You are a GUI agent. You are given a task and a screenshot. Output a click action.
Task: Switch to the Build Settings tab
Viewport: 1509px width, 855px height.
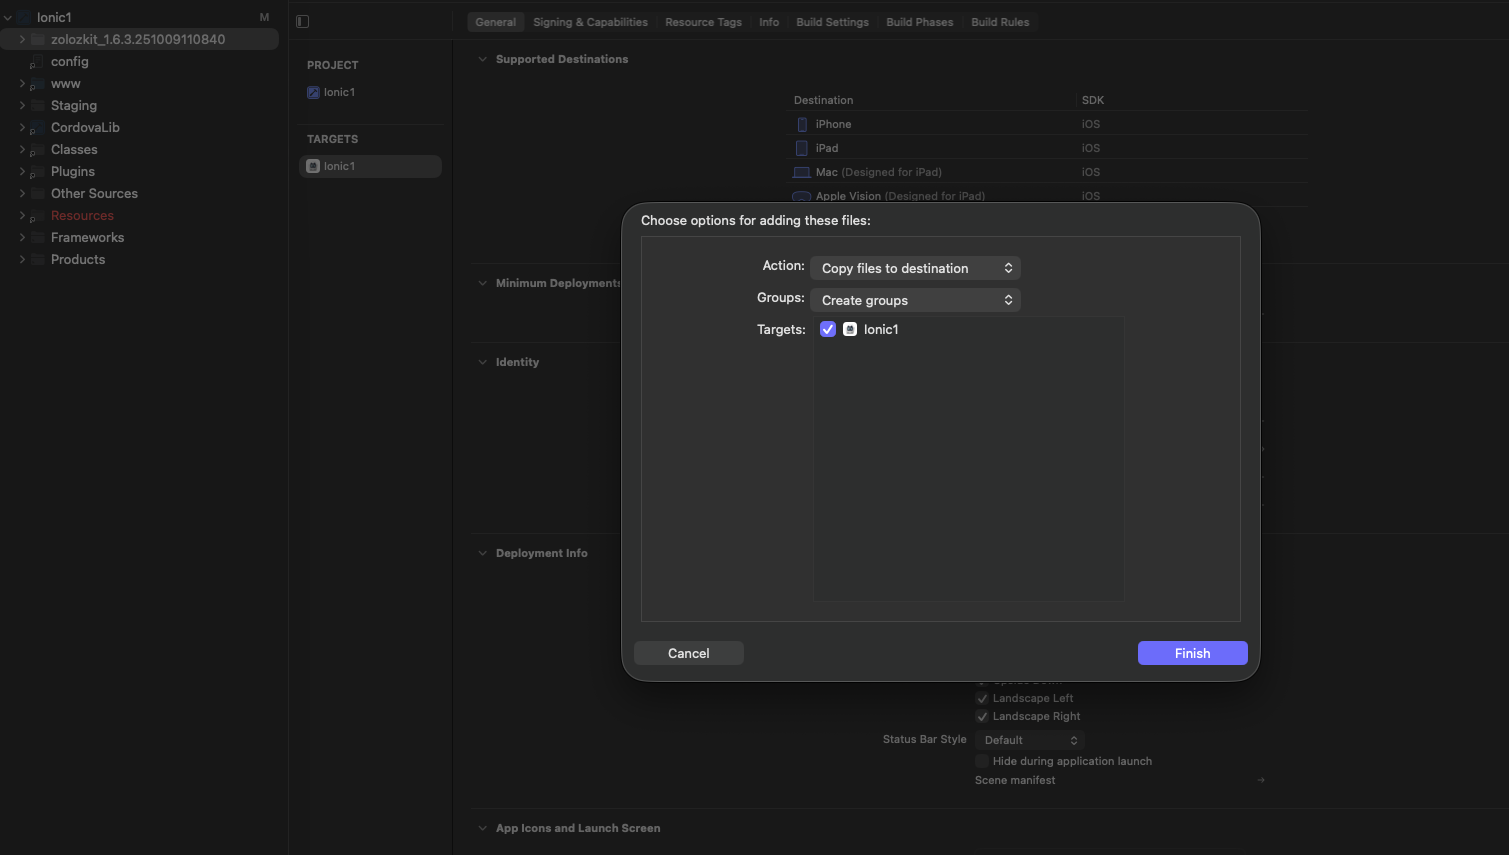(x=832, y=22)
